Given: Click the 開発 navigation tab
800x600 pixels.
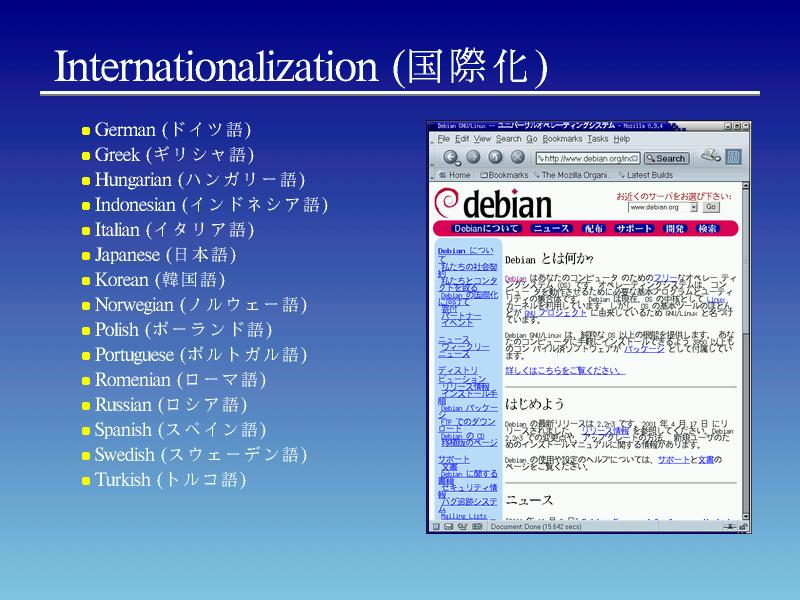Looking at the screenshot, I should pyautogui.click(x=674, y=229).
